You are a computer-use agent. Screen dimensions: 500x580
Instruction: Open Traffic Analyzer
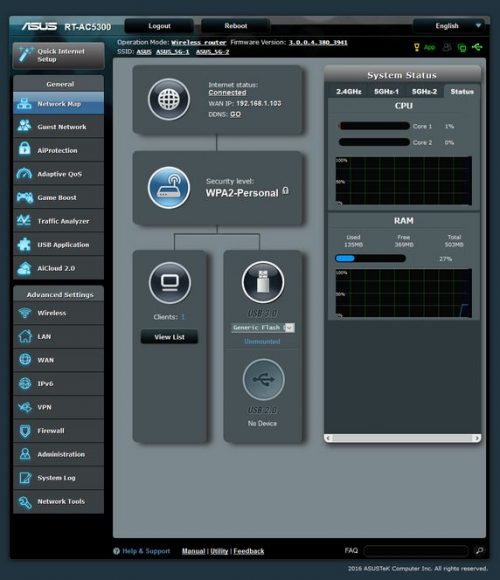(x=58, y=221)
